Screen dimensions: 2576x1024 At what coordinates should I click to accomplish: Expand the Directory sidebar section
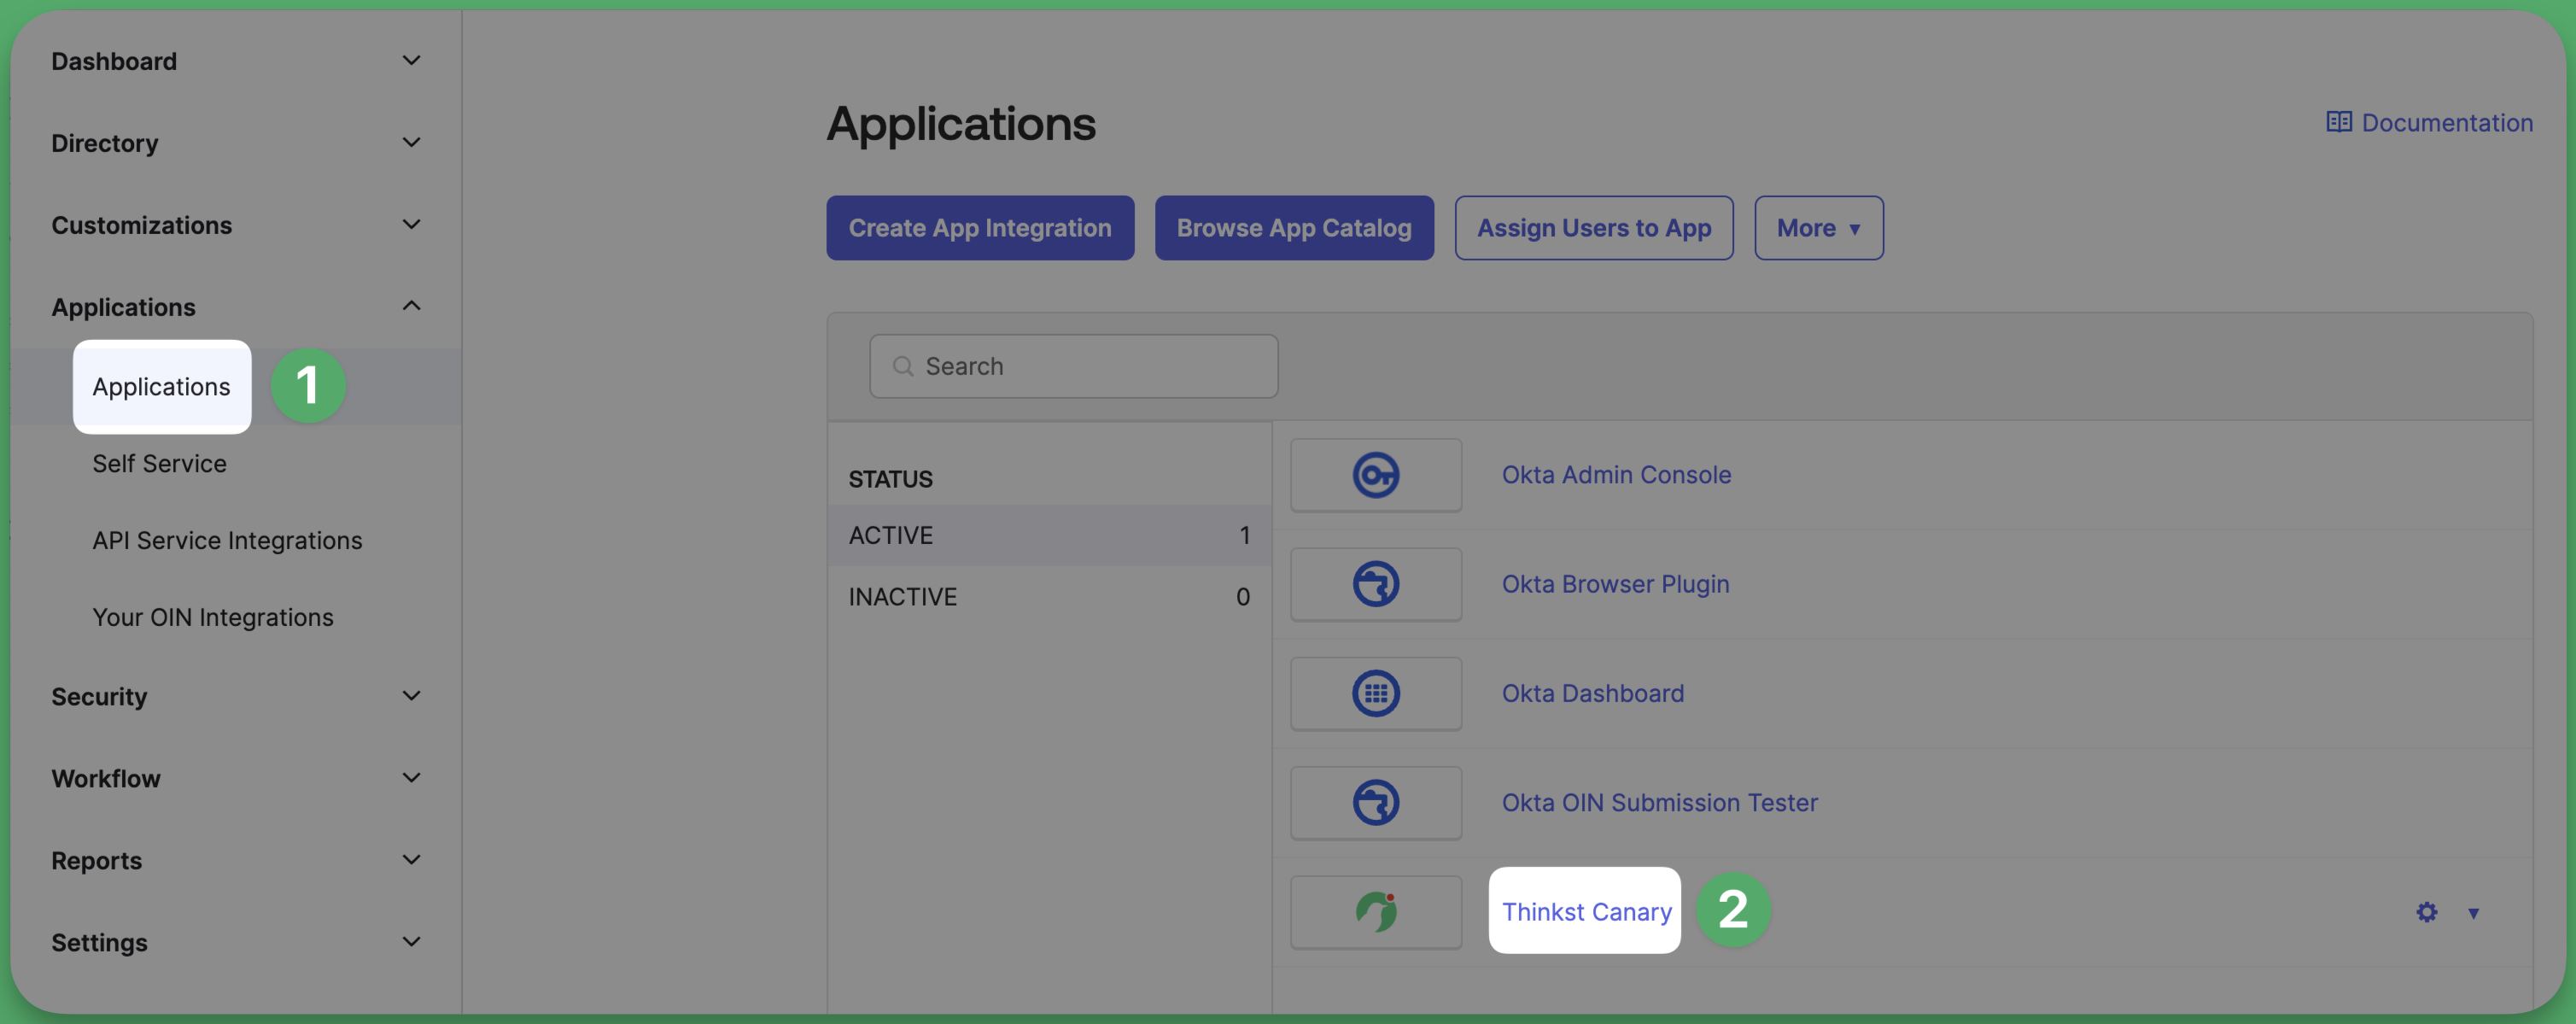(x=411, y=143)
